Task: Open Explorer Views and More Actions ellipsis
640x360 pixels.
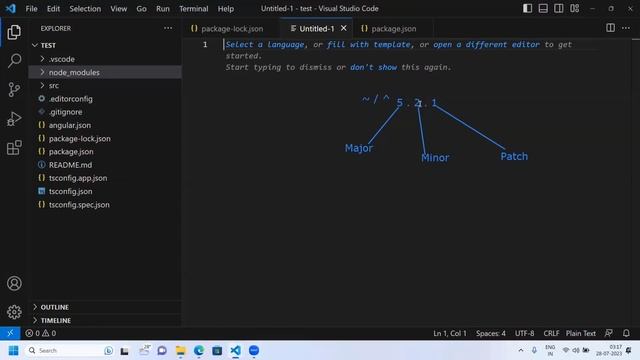Action: pyautogui.click(x=168, y=28)
